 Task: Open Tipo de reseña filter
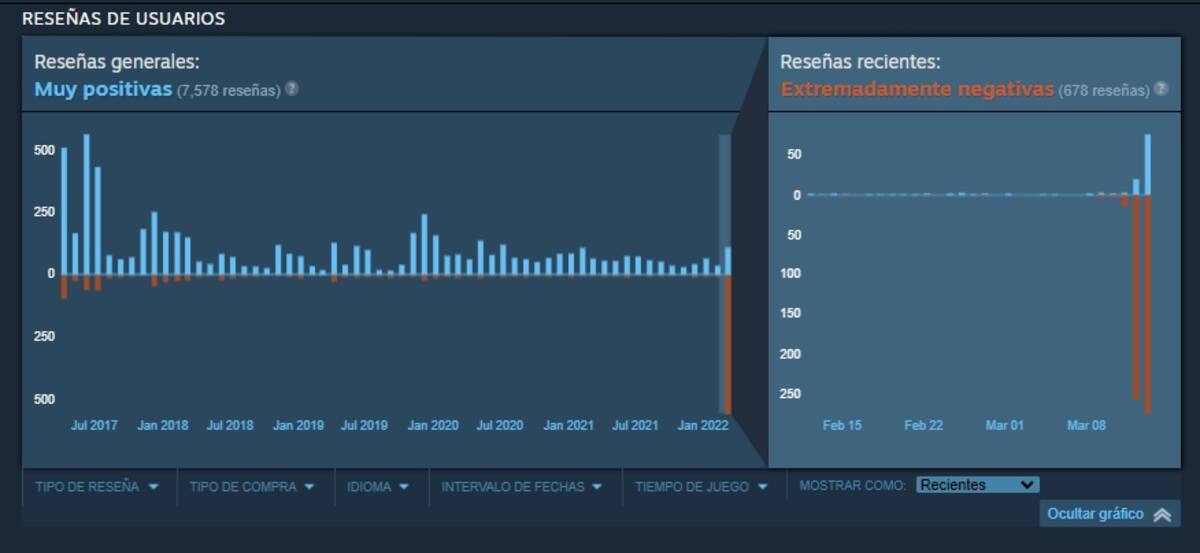click(x=97, y=487)
